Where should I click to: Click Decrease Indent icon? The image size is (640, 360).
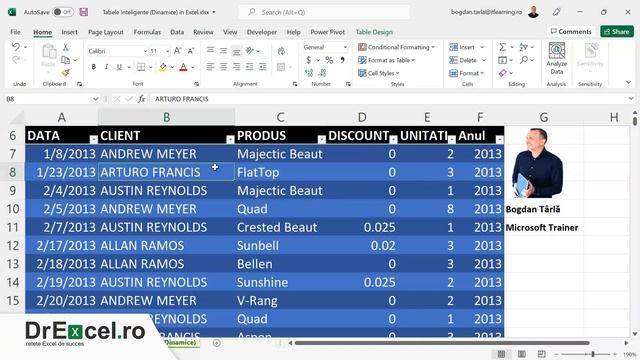(250, 67)
